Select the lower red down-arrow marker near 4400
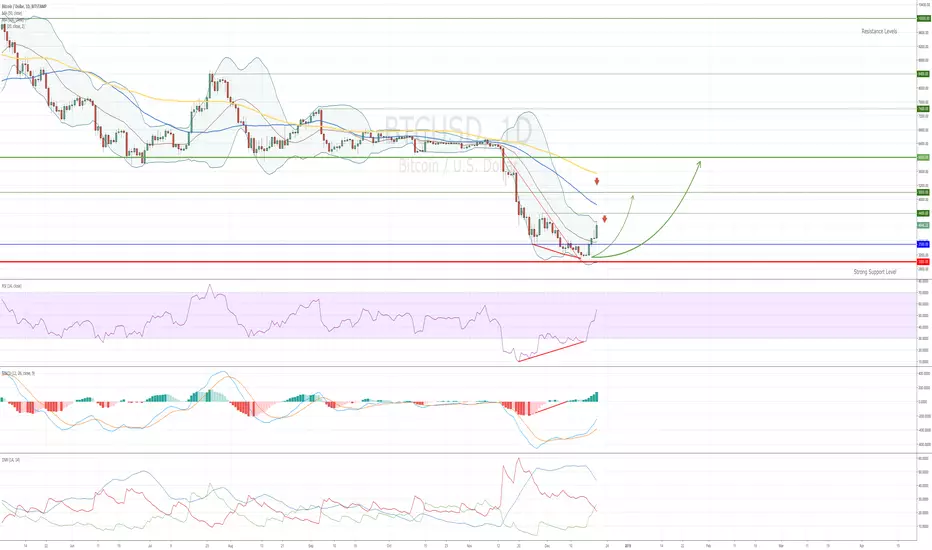932x550 pixels. coord(604,219)
